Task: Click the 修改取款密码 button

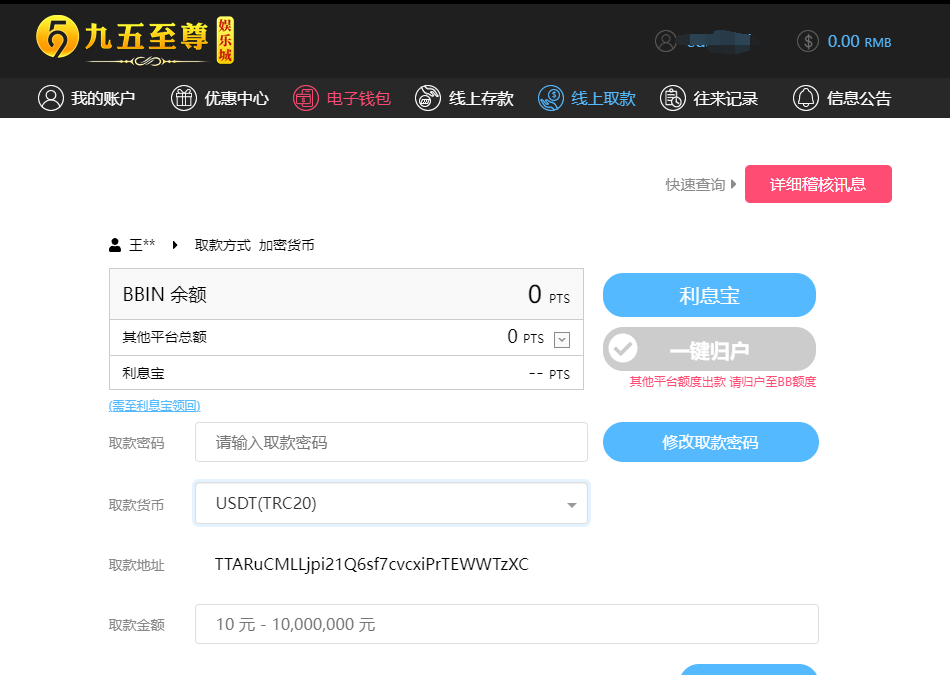Action: click(711, 442)
